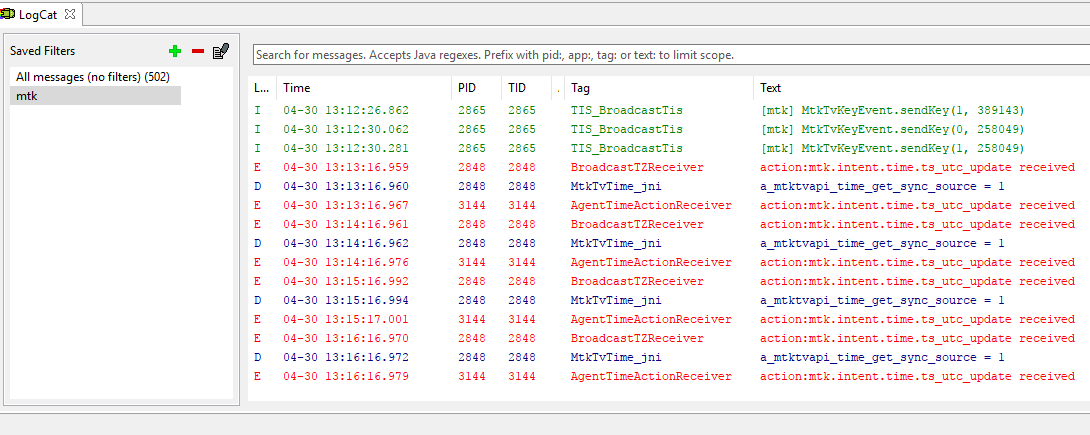
Task: Click the Tag column header
Action: tap(659, 88)
